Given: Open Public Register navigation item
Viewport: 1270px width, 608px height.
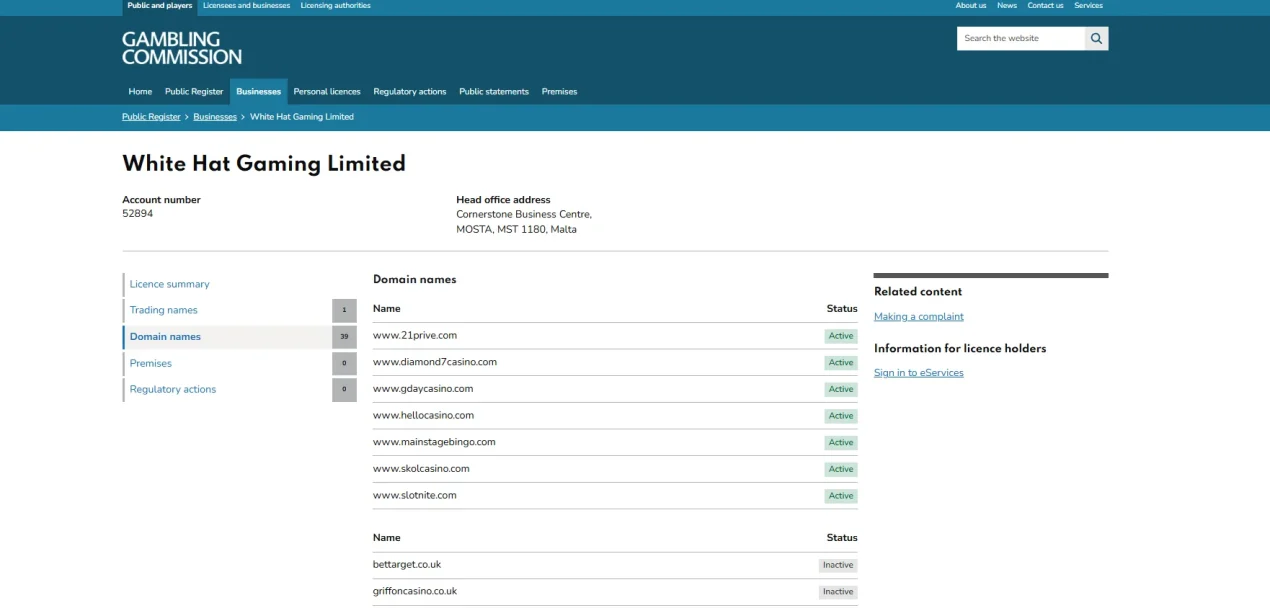Looking at the screenshot, I should click(x=194, y=91).
